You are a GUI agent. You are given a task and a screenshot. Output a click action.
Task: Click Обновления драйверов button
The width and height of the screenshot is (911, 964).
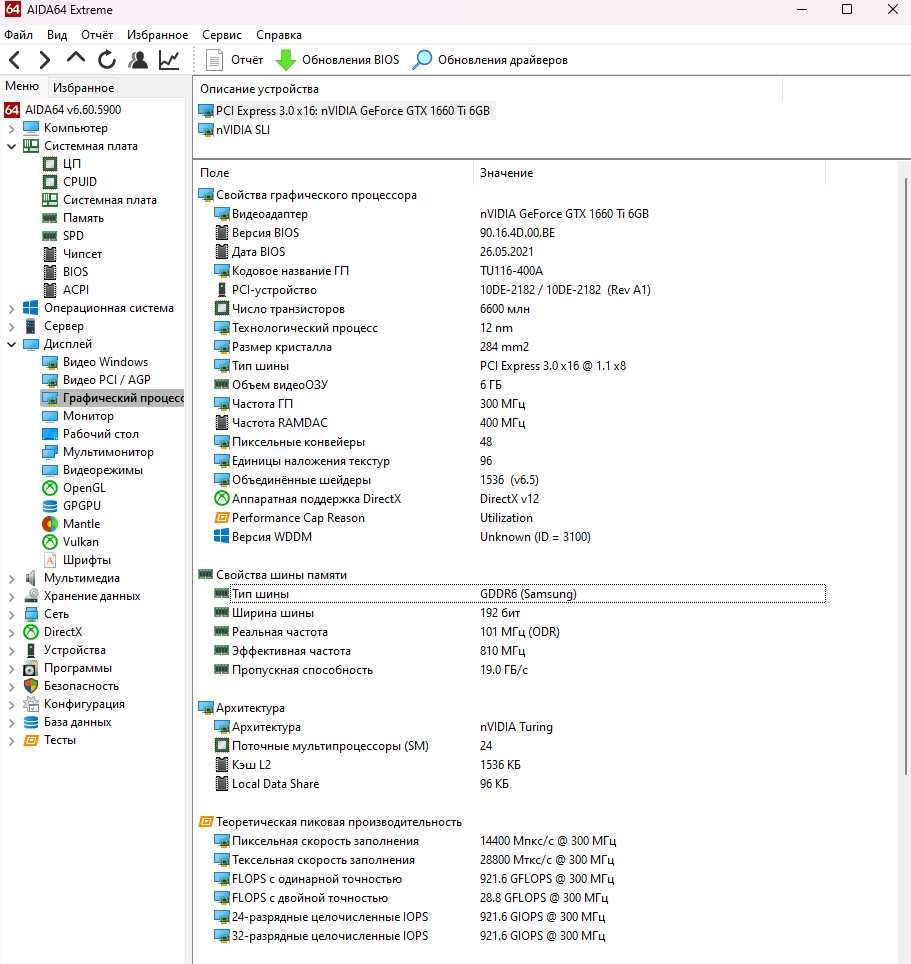[490, 60]
